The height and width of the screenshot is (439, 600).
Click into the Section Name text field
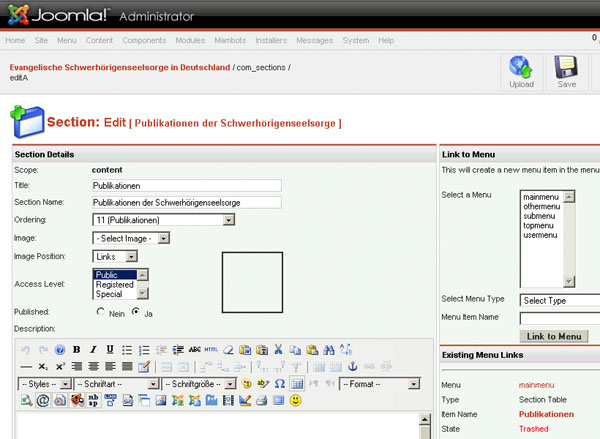coord(186,202)
